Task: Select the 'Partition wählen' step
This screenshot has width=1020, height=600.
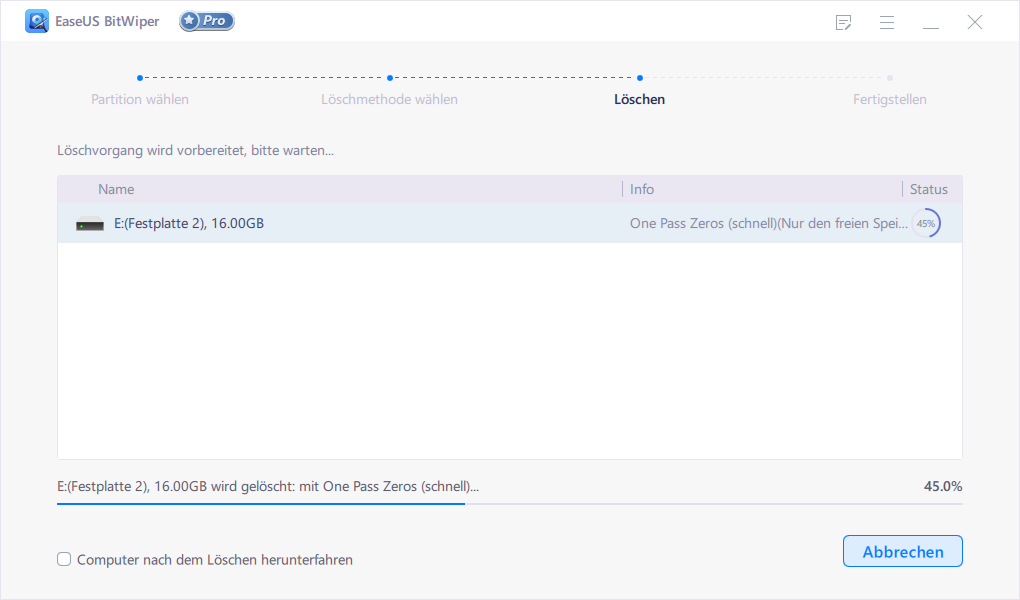Action: pyautogui.click(x=140, y=99)
